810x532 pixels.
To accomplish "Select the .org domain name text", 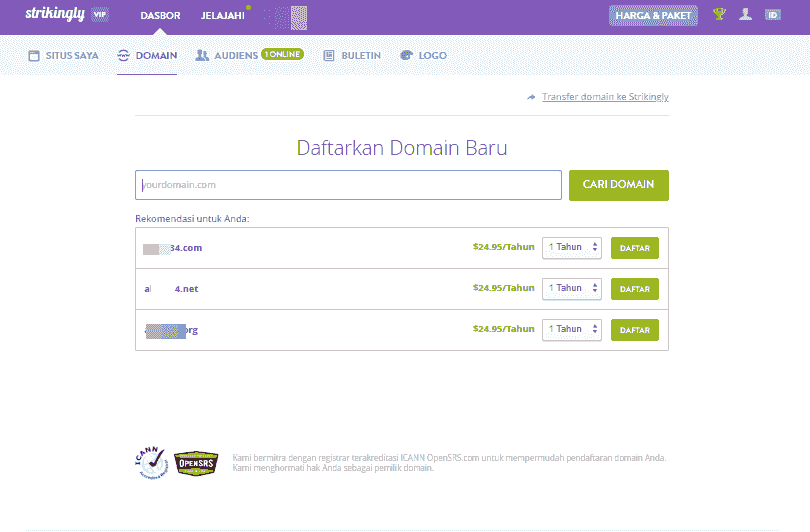I will tap(171, 330).
